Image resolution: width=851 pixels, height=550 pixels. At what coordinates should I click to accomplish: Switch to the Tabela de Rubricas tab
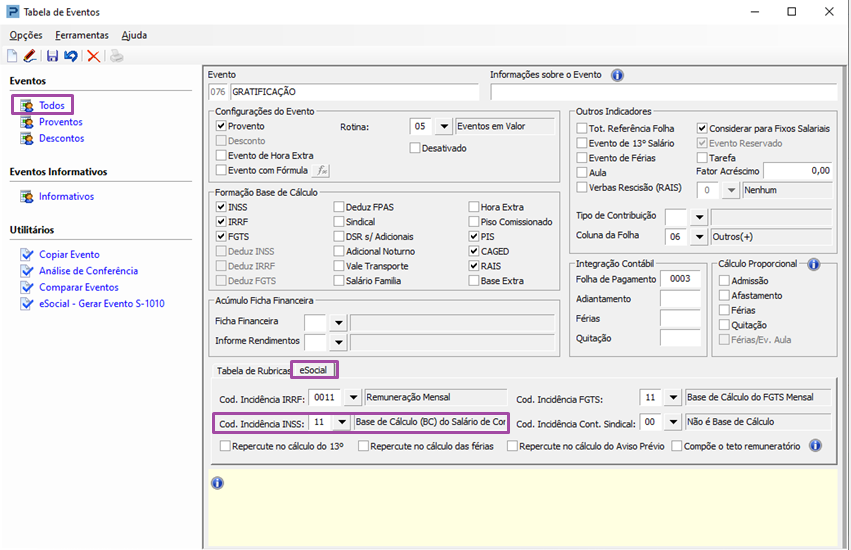[253, 371]
